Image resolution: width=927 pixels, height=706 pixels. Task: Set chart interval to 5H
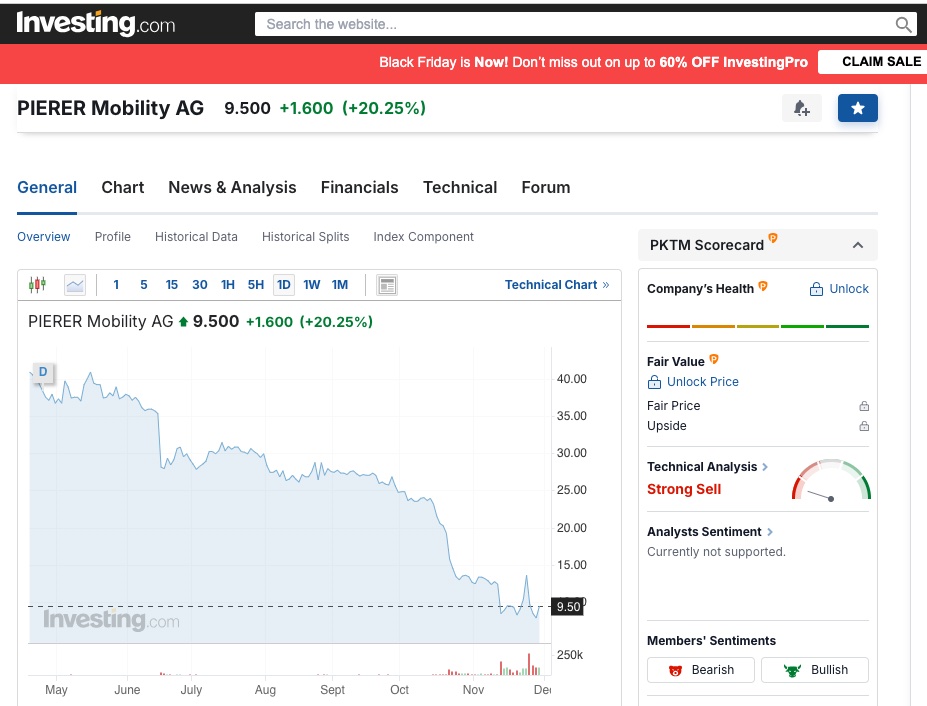click(x=255, y=285)
